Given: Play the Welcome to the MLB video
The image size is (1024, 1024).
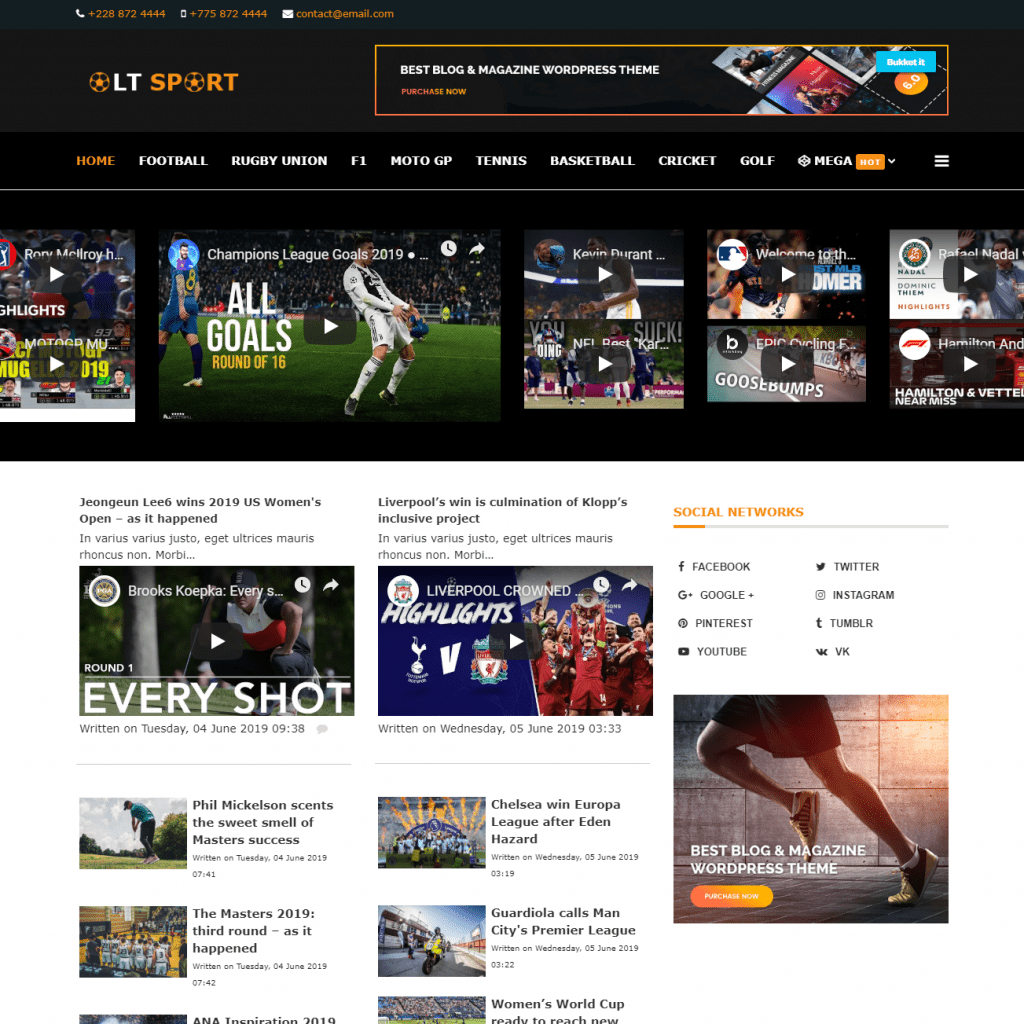Looking at the screenshot, I should [787, 274].
